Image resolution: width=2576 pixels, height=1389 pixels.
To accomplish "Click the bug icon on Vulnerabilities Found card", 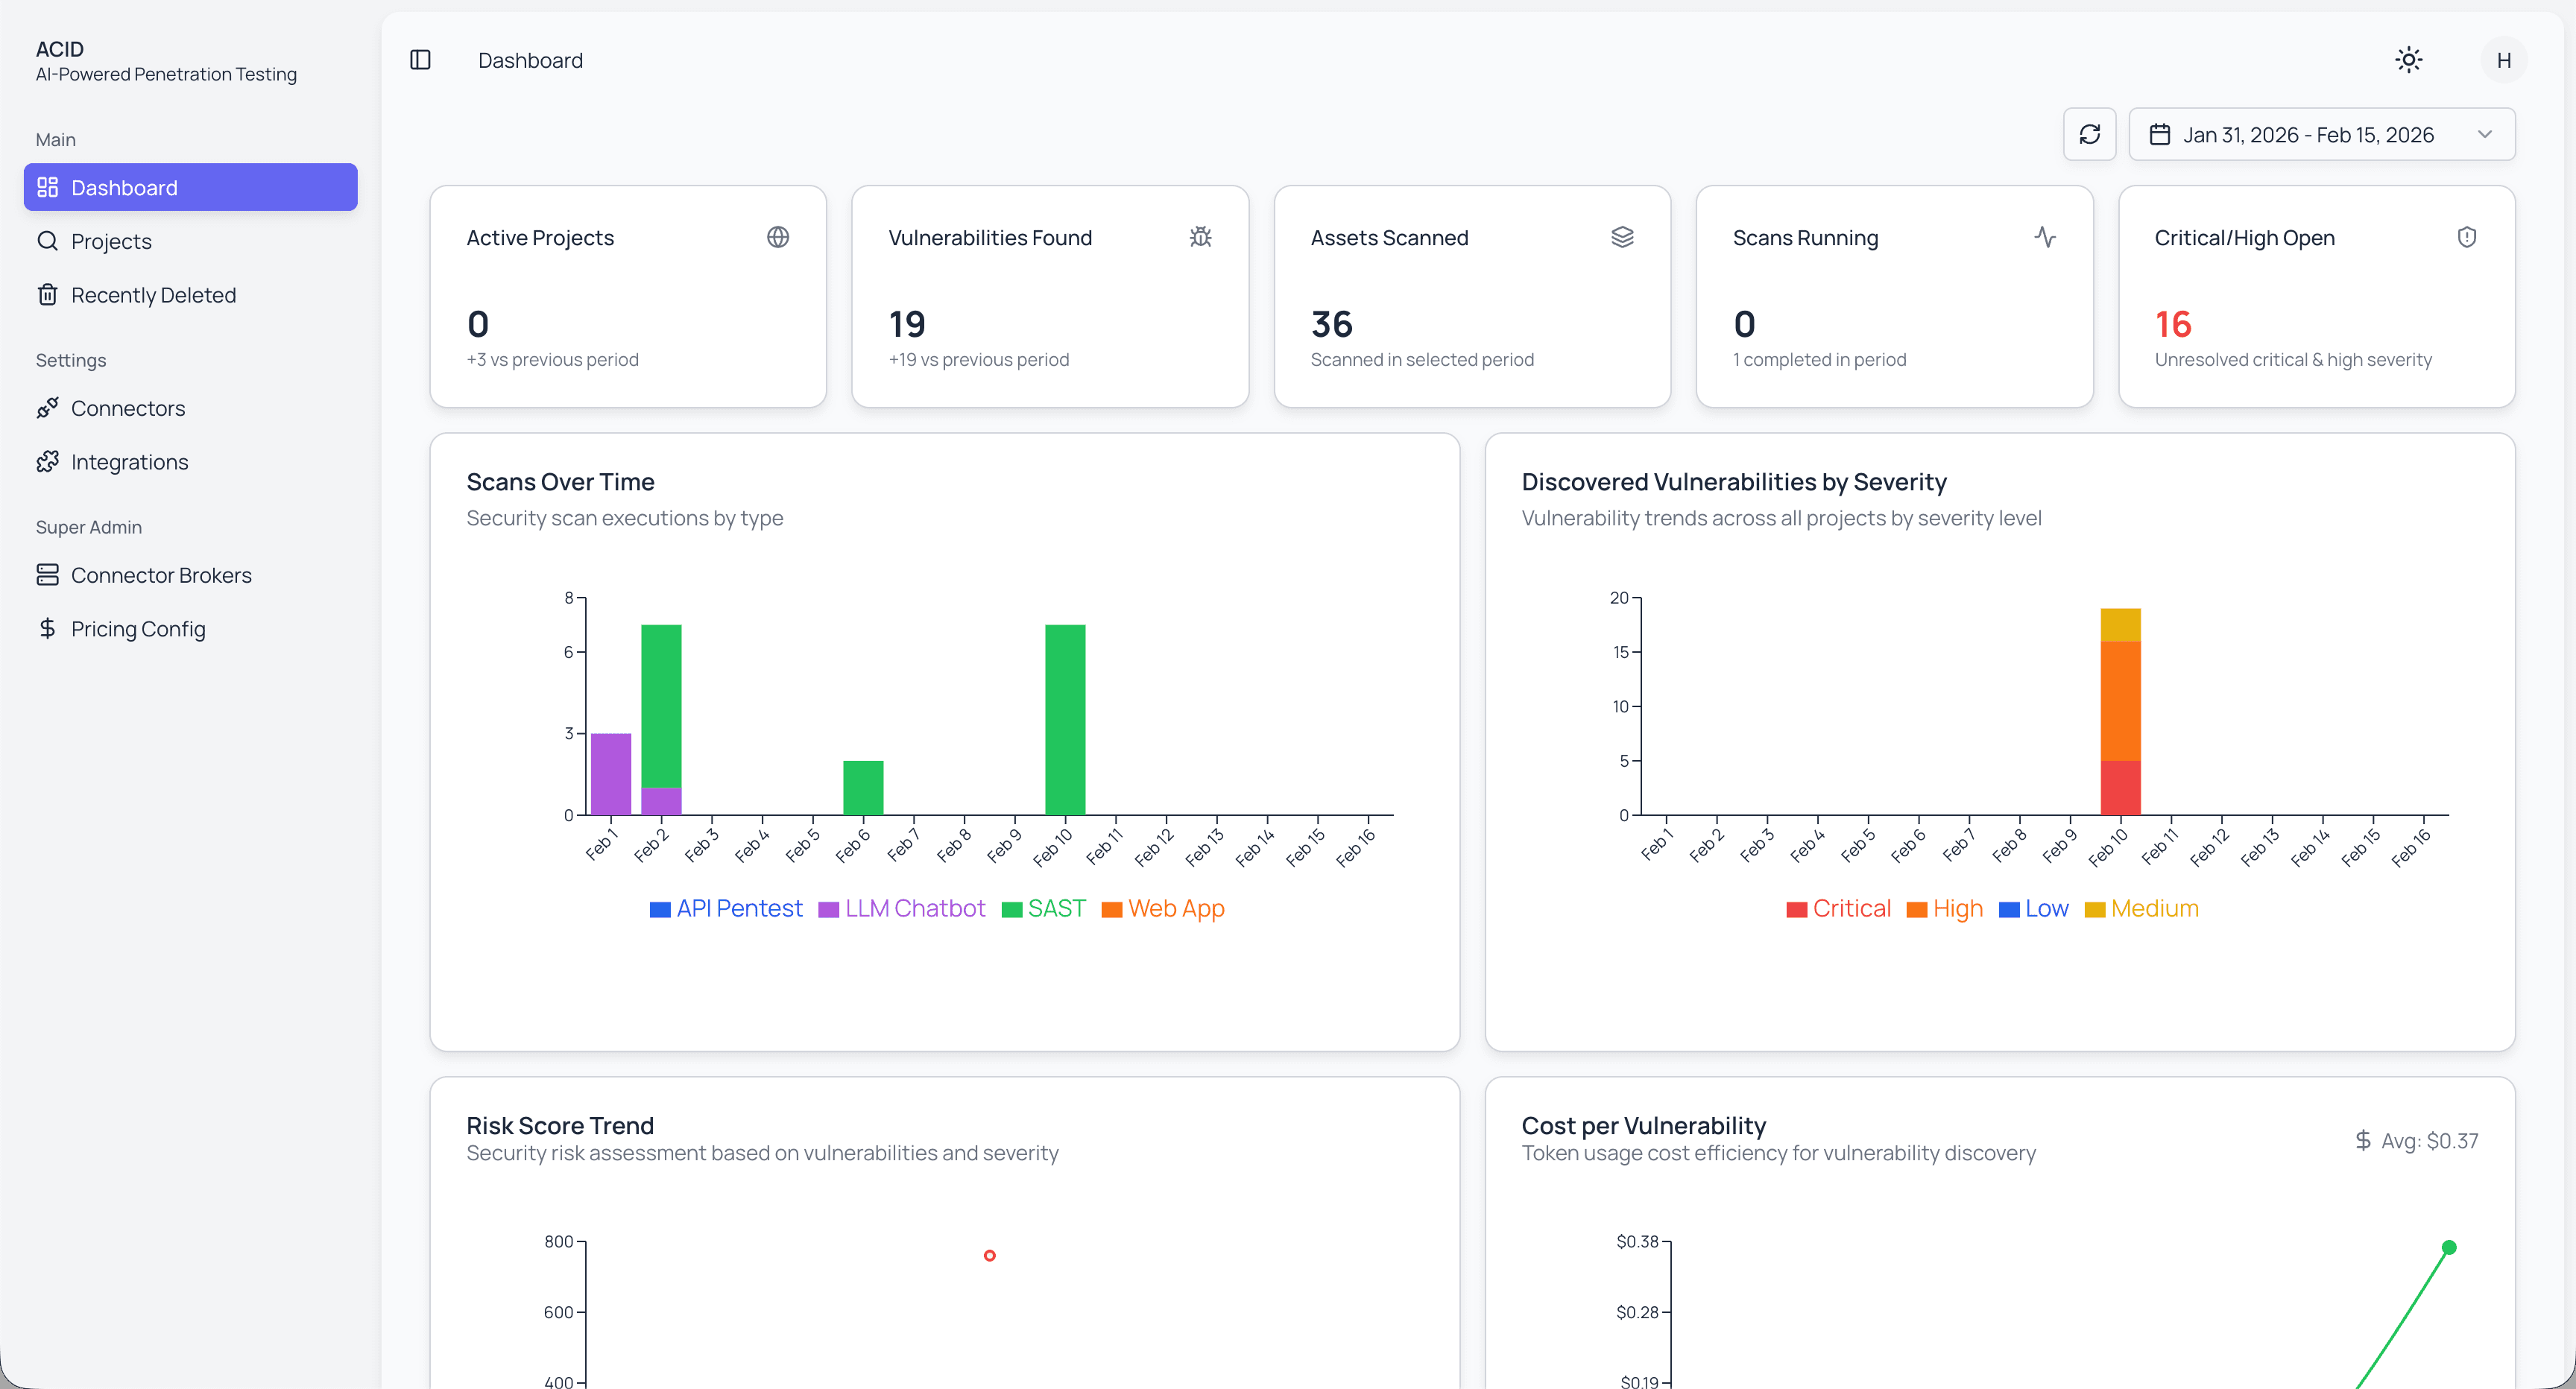I will (x=1200, y=237).
